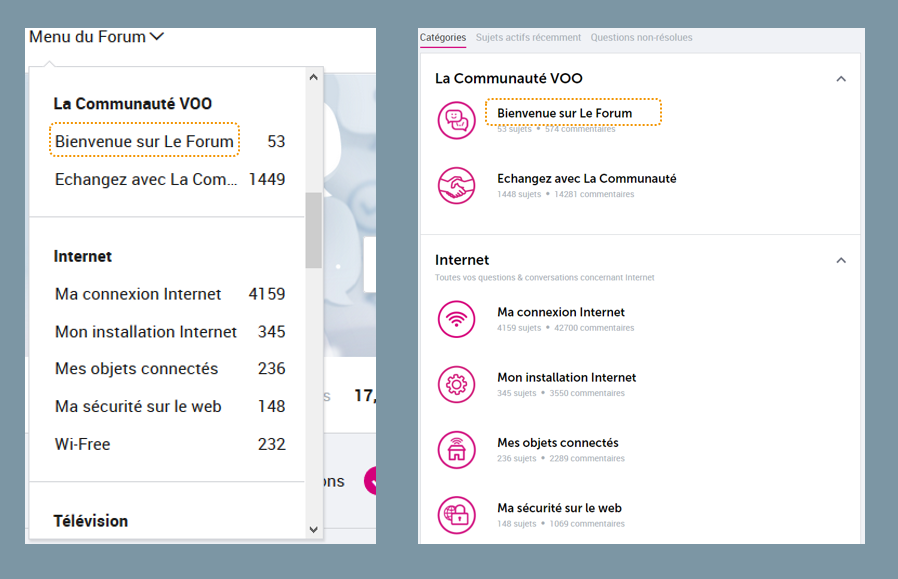Viewport: 898px width, 579px height.
Task: Open Mon installation Internet category link
Action: pos(566,377)
